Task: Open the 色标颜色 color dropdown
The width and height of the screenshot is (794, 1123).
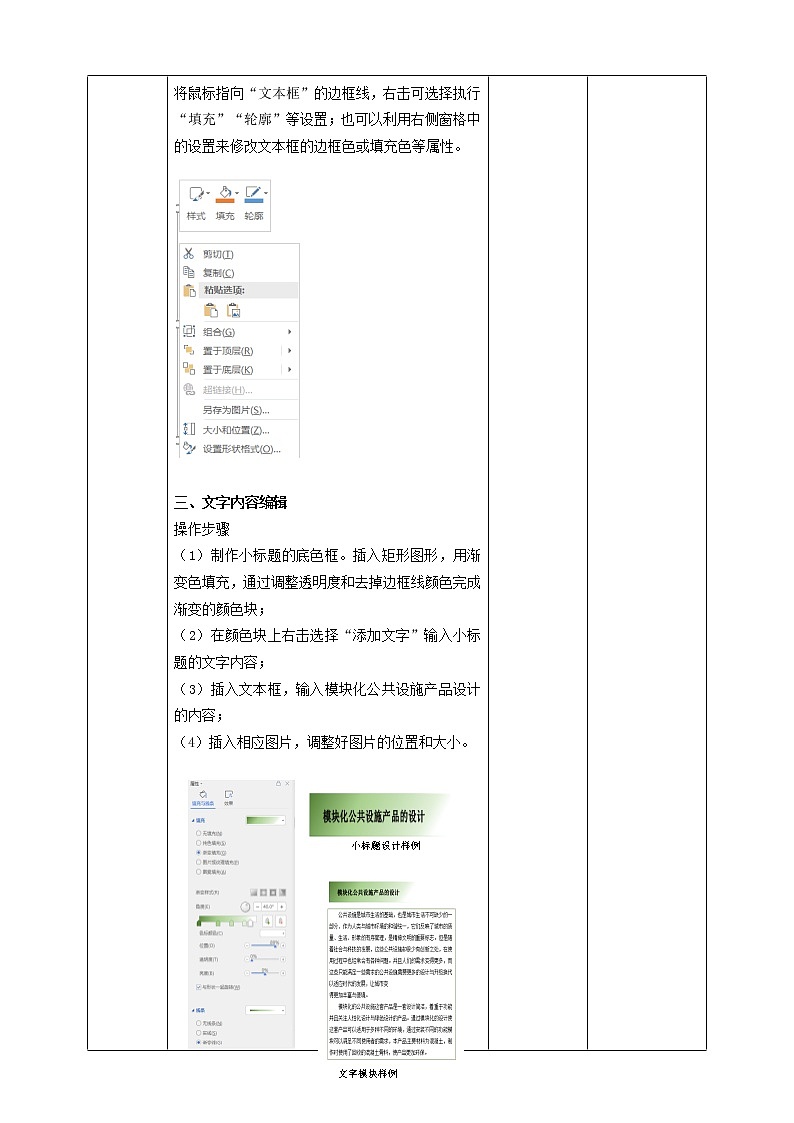Action: click(x=272, y=933)
